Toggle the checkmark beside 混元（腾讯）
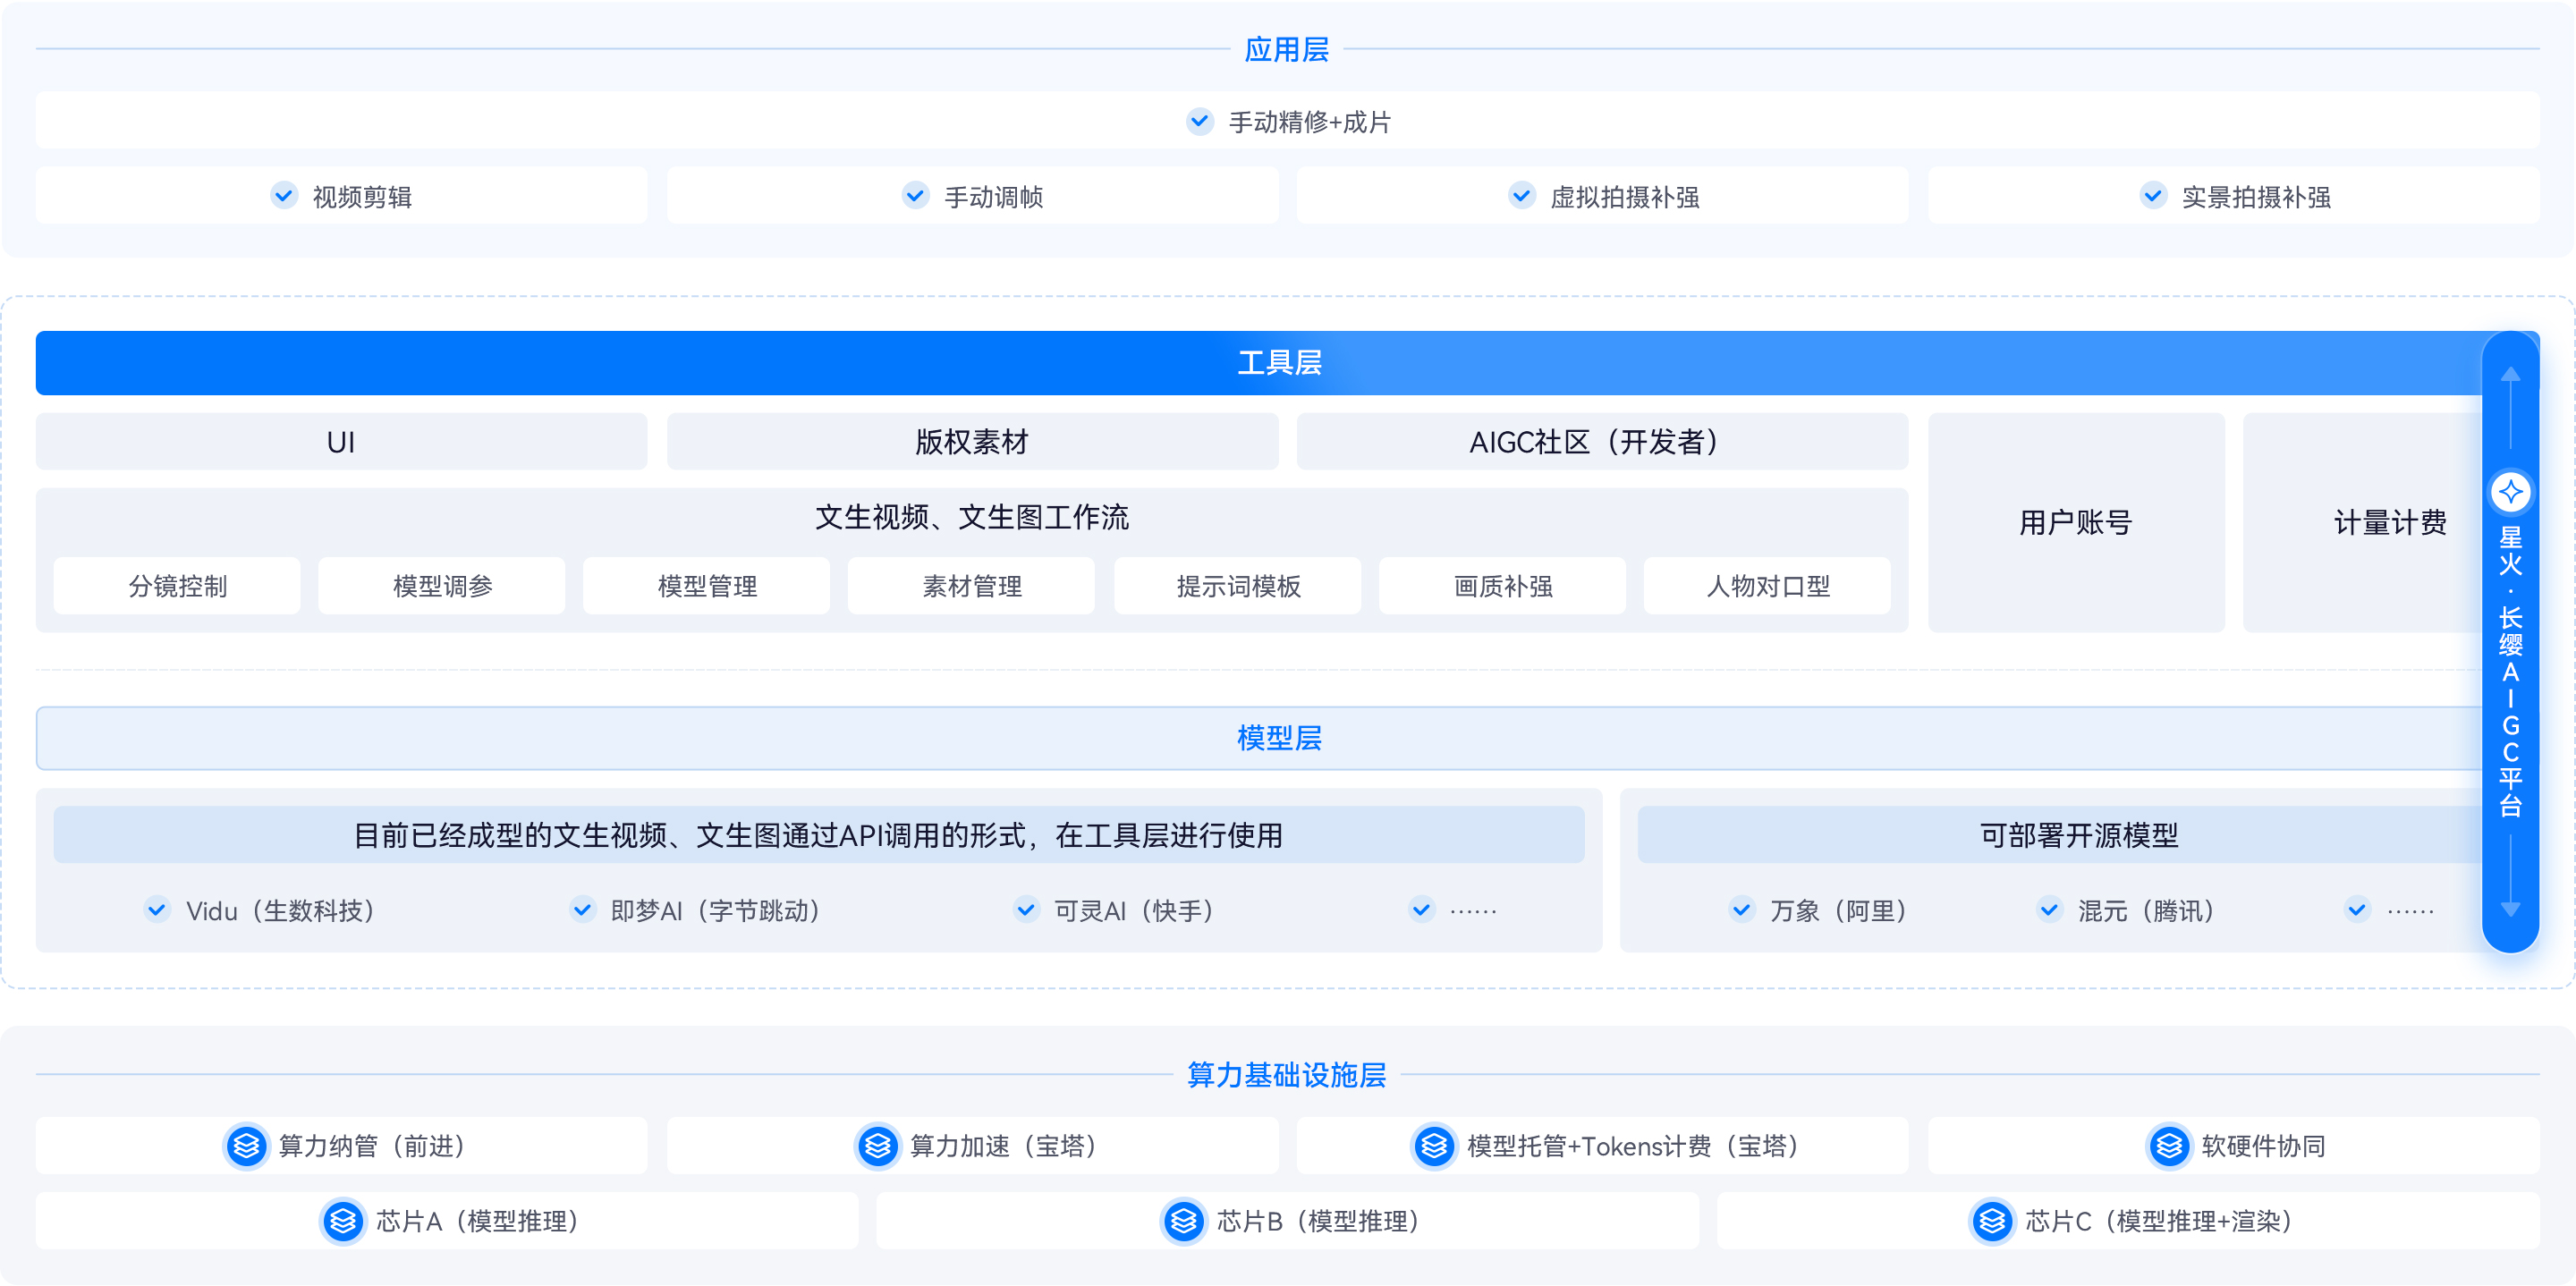Screen dimensions: 2576x1286 pos(2048,910)
